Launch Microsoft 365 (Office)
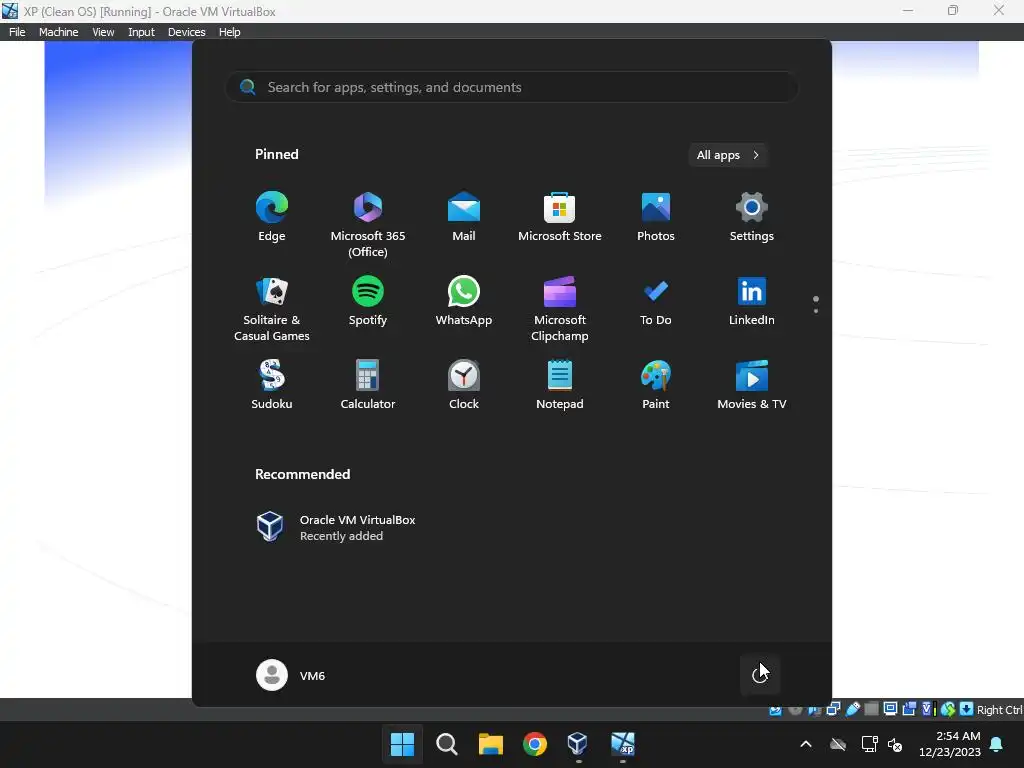The height and width of the screenshot is (768, 1024). click(368, 225)
